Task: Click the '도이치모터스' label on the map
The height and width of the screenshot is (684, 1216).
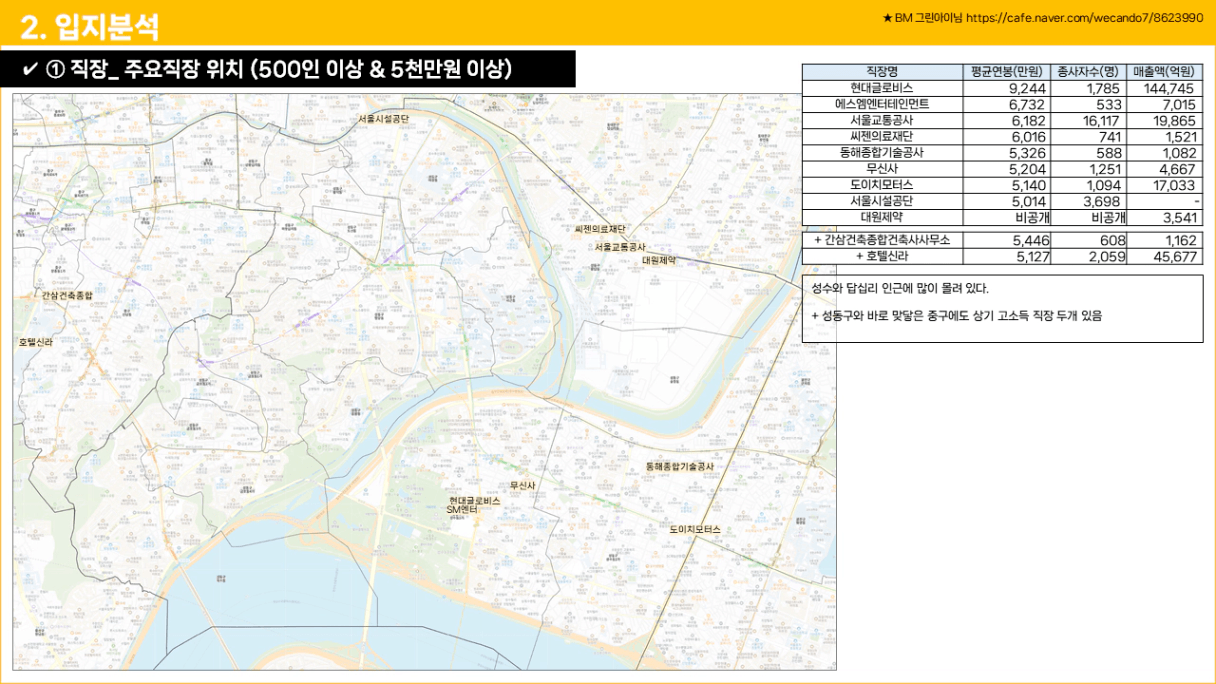Action: pyautogui.click(x=695, y=529)
